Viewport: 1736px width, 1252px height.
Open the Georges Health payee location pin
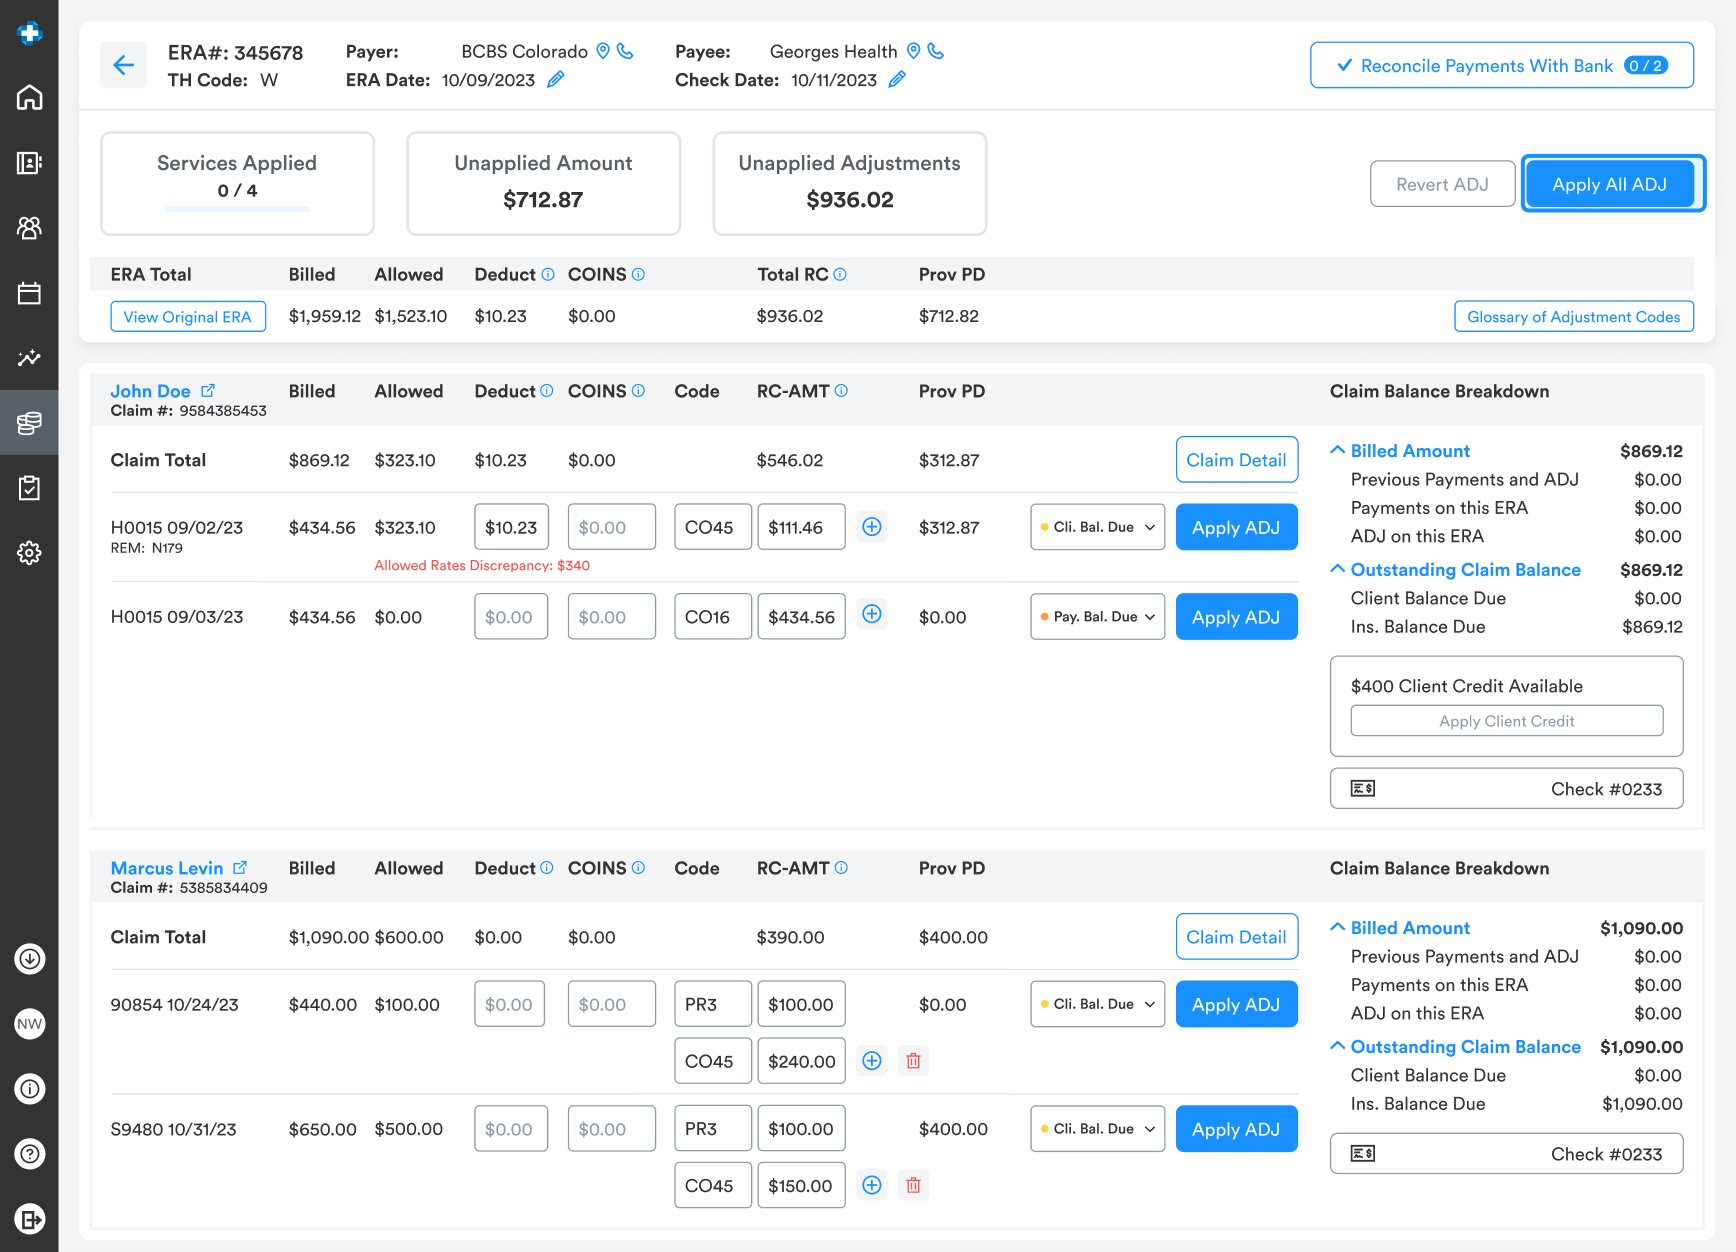click(x=913, y=51)
